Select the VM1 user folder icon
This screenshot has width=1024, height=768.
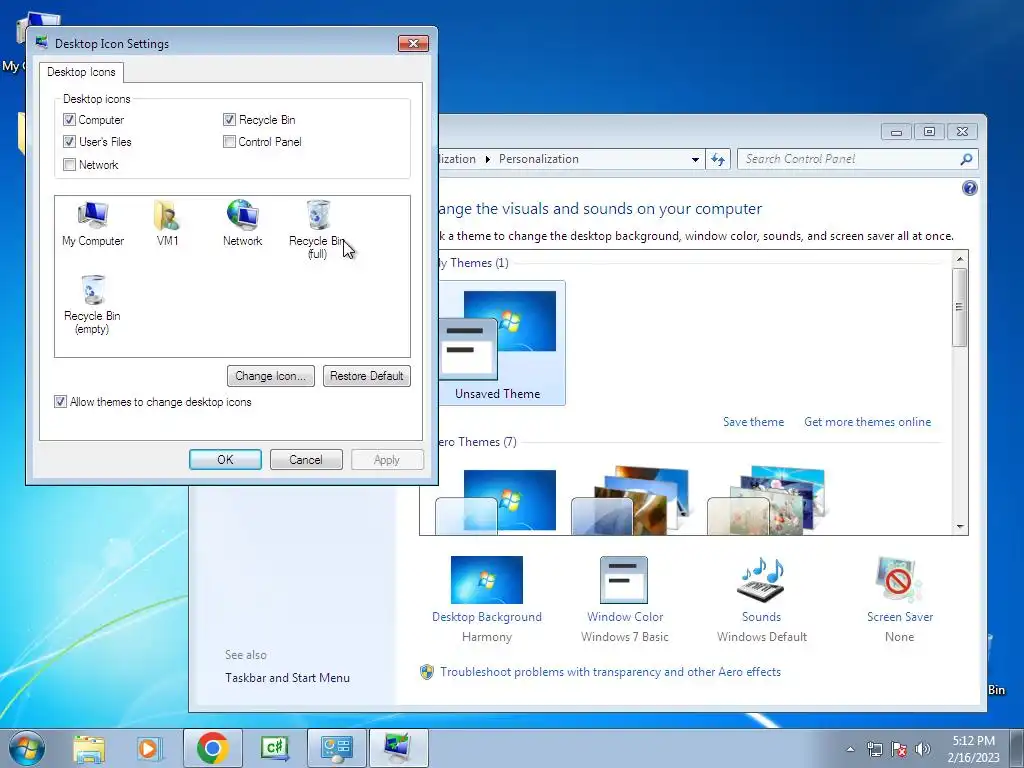pyautogui.click(x=167, y=223)
